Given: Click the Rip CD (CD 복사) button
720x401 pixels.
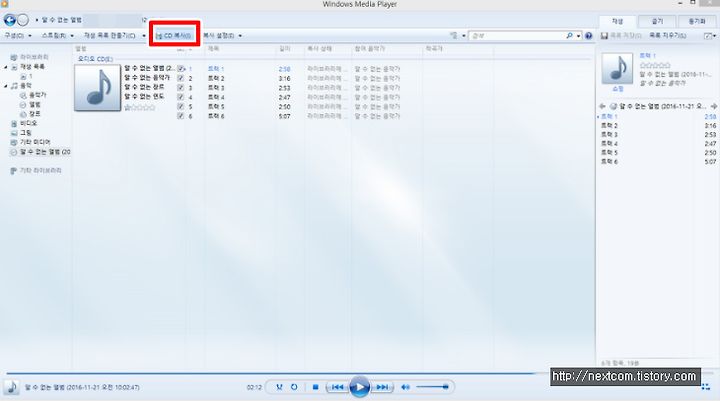Looking at the screenshot, I should pos(174,35).
